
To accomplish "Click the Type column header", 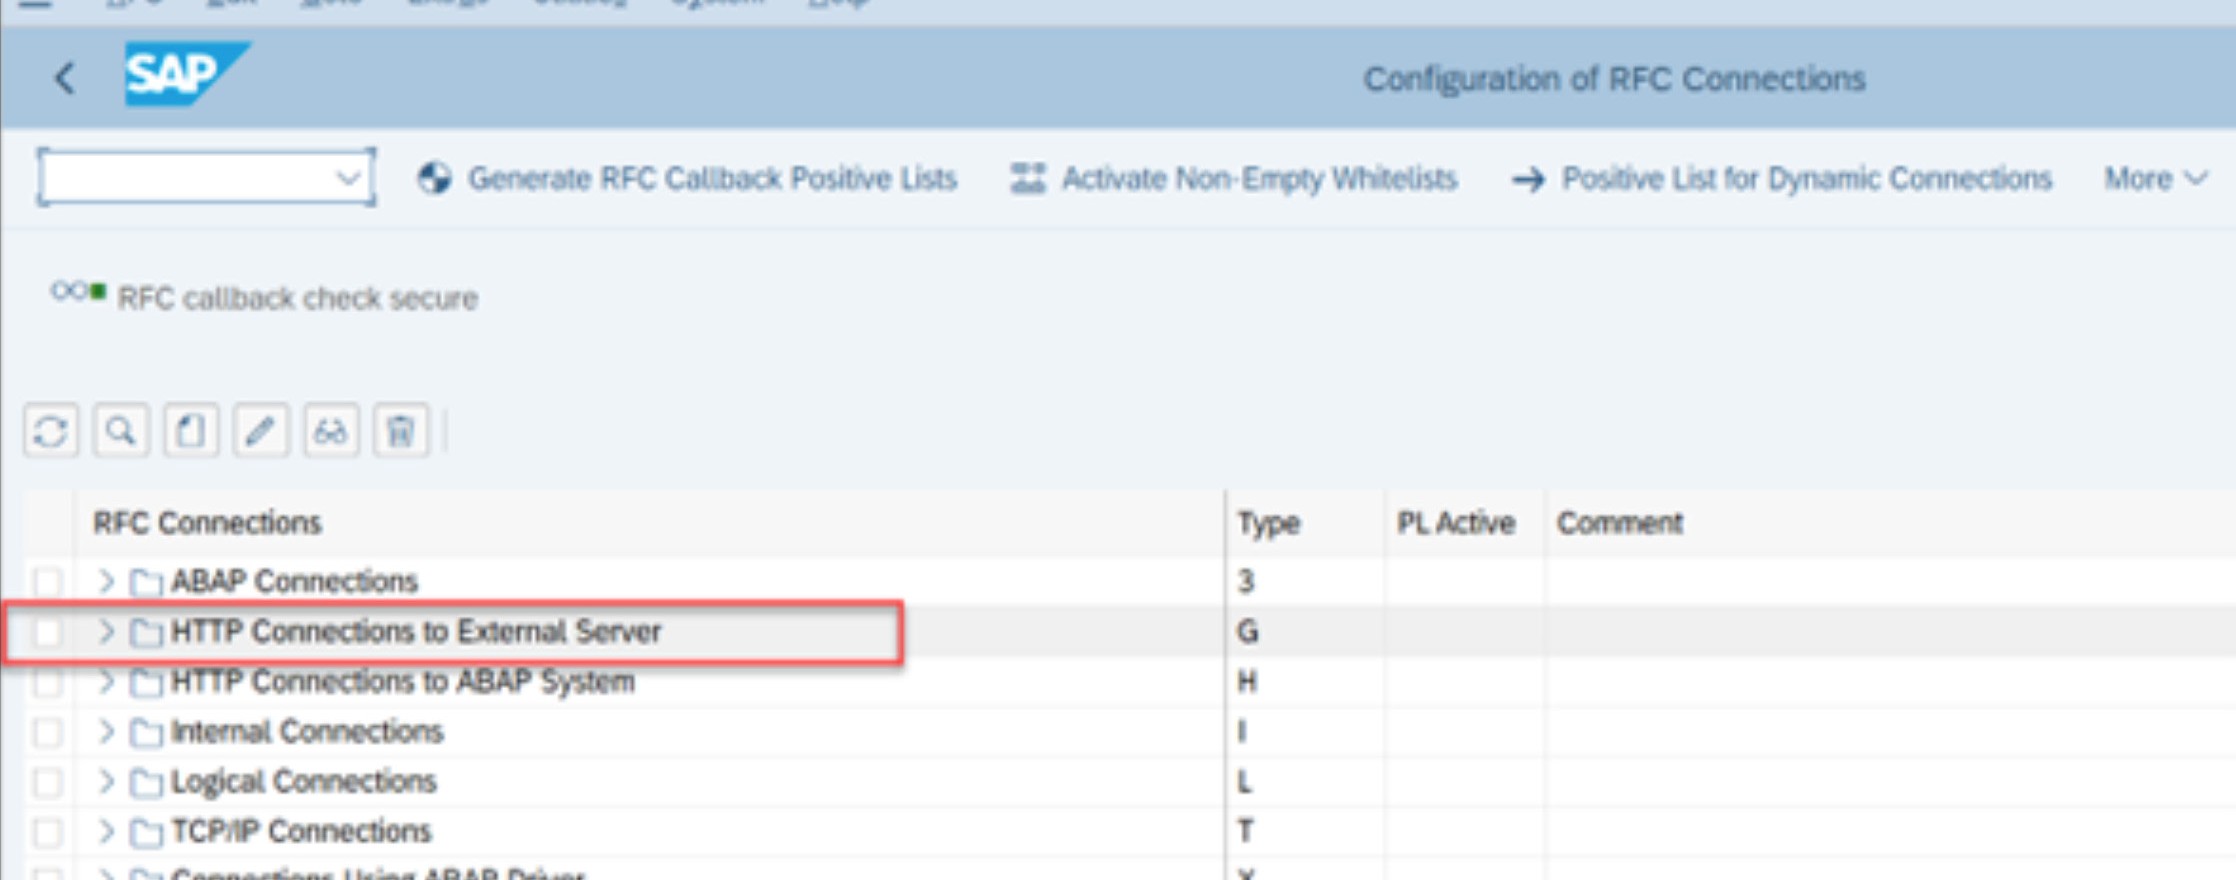I will click(1268, 523).
